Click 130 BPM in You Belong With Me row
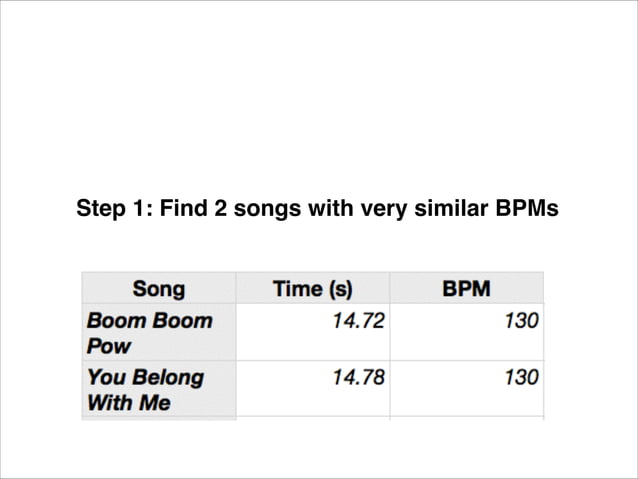The image size is (638, 479). (x=522, y=377)
